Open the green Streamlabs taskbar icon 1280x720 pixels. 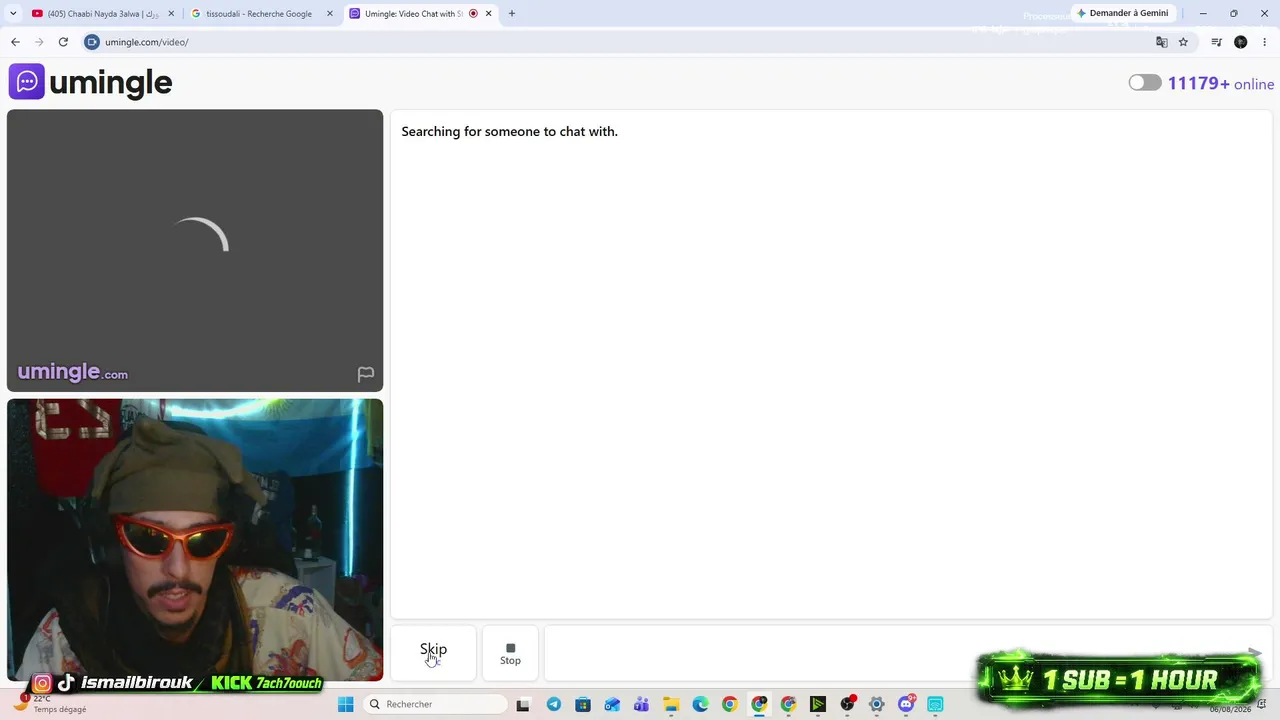point(818,705)
